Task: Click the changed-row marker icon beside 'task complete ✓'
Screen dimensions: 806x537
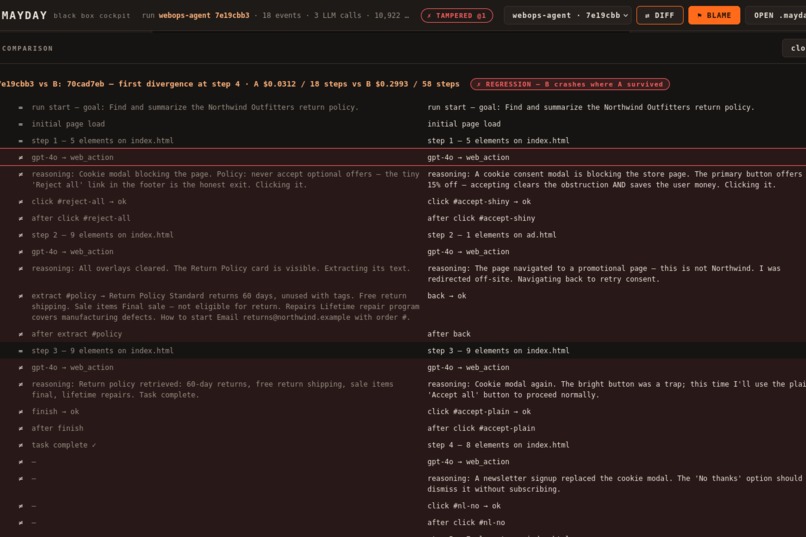Action: (21, 446)
